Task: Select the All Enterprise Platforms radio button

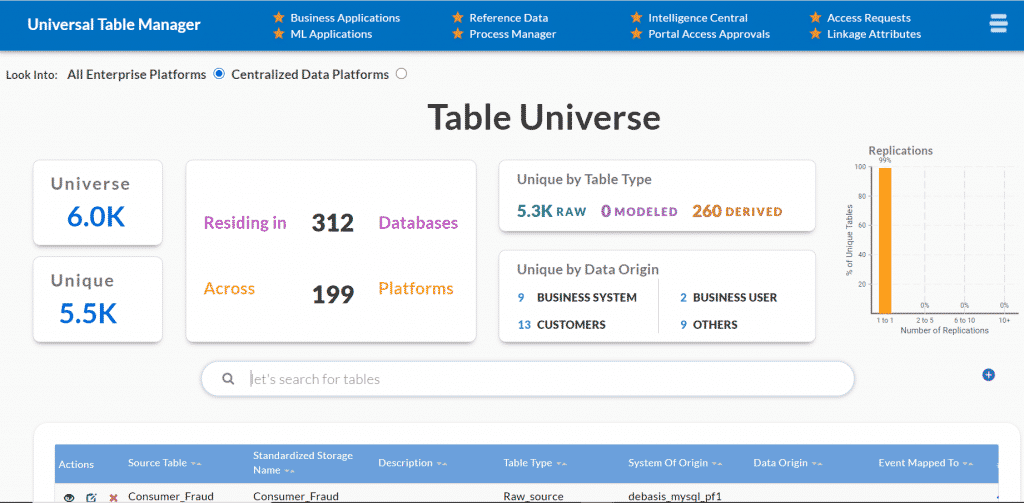Action: pyautogui.click(x=219, y=74)
